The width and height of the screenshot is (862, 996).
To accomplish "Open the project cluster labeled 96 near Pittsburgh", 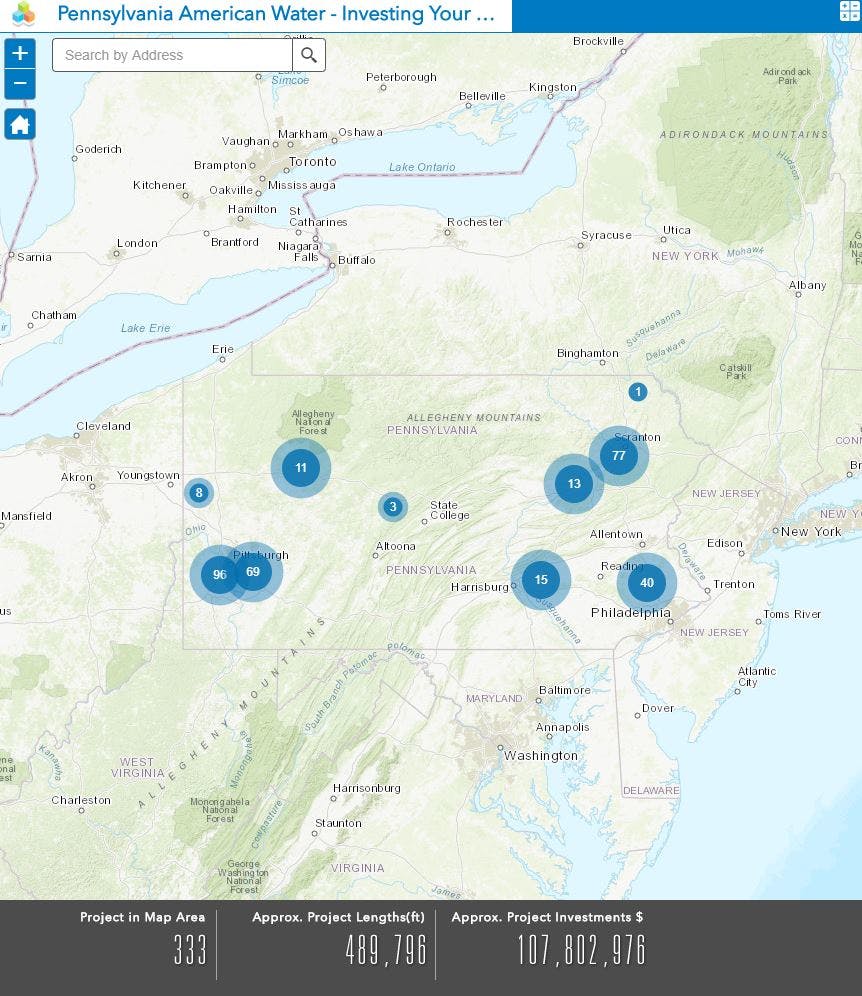I will tap(219, 574).
